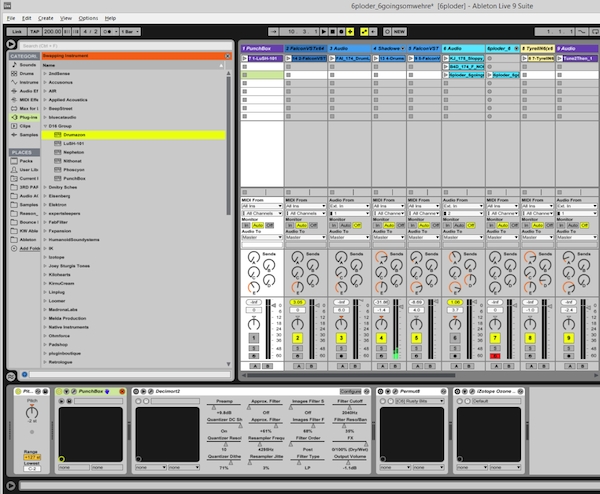Open the Options menu

click(88, 18)
